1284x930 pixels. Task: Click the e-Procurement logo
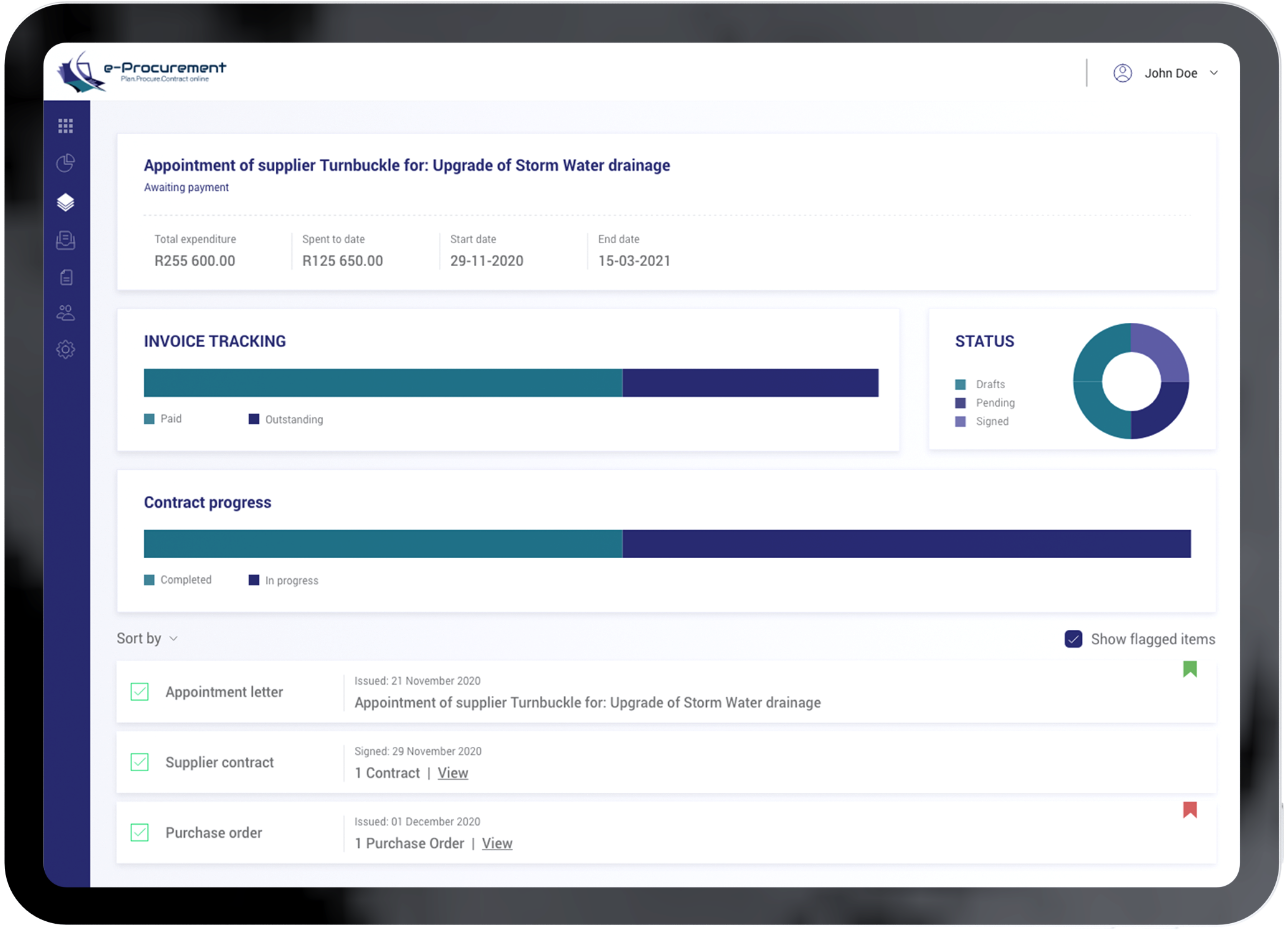[x=142, y=72]
